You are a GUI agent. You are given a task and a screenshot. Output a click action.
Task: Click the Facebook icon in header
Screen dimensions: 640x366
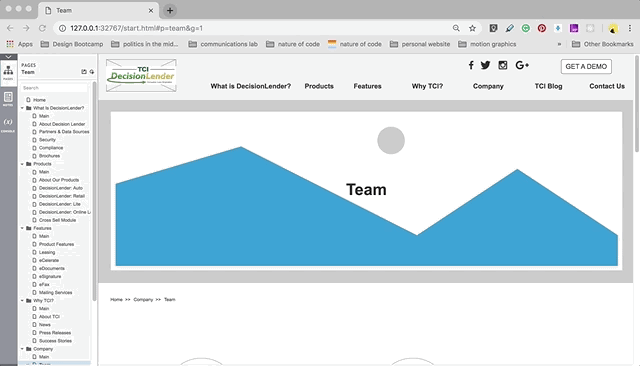(x=471, y=65)
